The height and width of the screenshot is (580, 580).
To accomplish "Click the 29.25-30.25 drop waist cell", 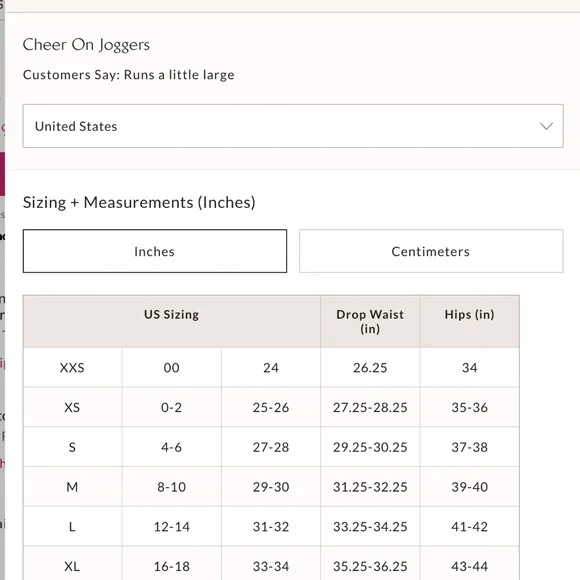I will pyautogui.click(x=370, y=447).
